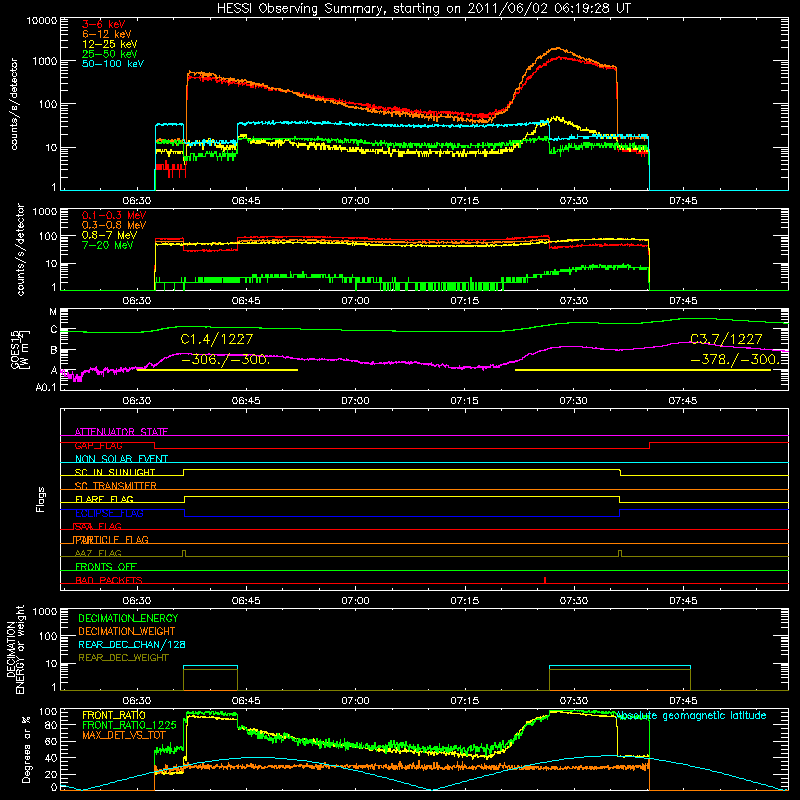Click the FLARE_FLAG label
Screen dimensions: 800x800
[x=104, y=499]
